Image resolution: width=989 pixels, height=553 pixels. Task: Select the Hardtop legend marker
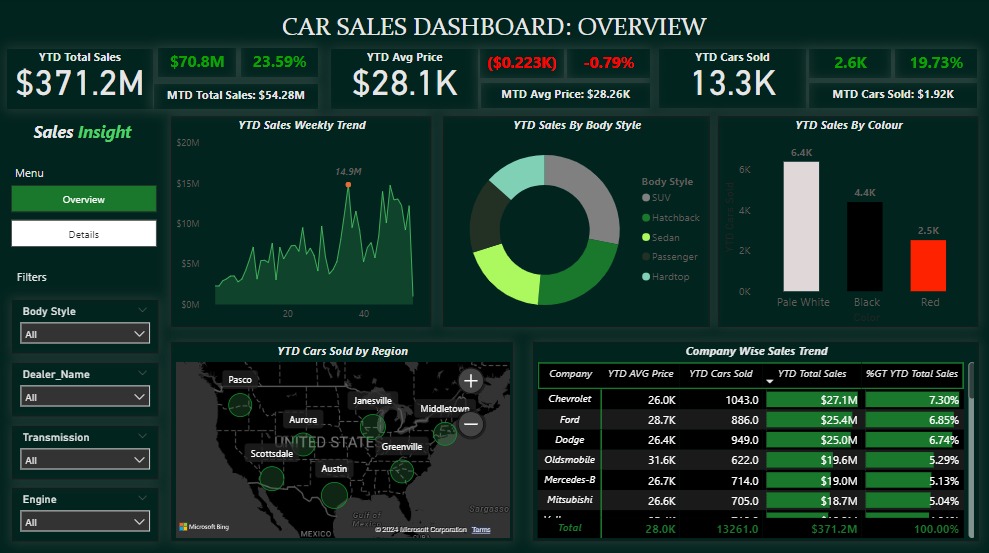pyautogui.click(x=646, y=276)
